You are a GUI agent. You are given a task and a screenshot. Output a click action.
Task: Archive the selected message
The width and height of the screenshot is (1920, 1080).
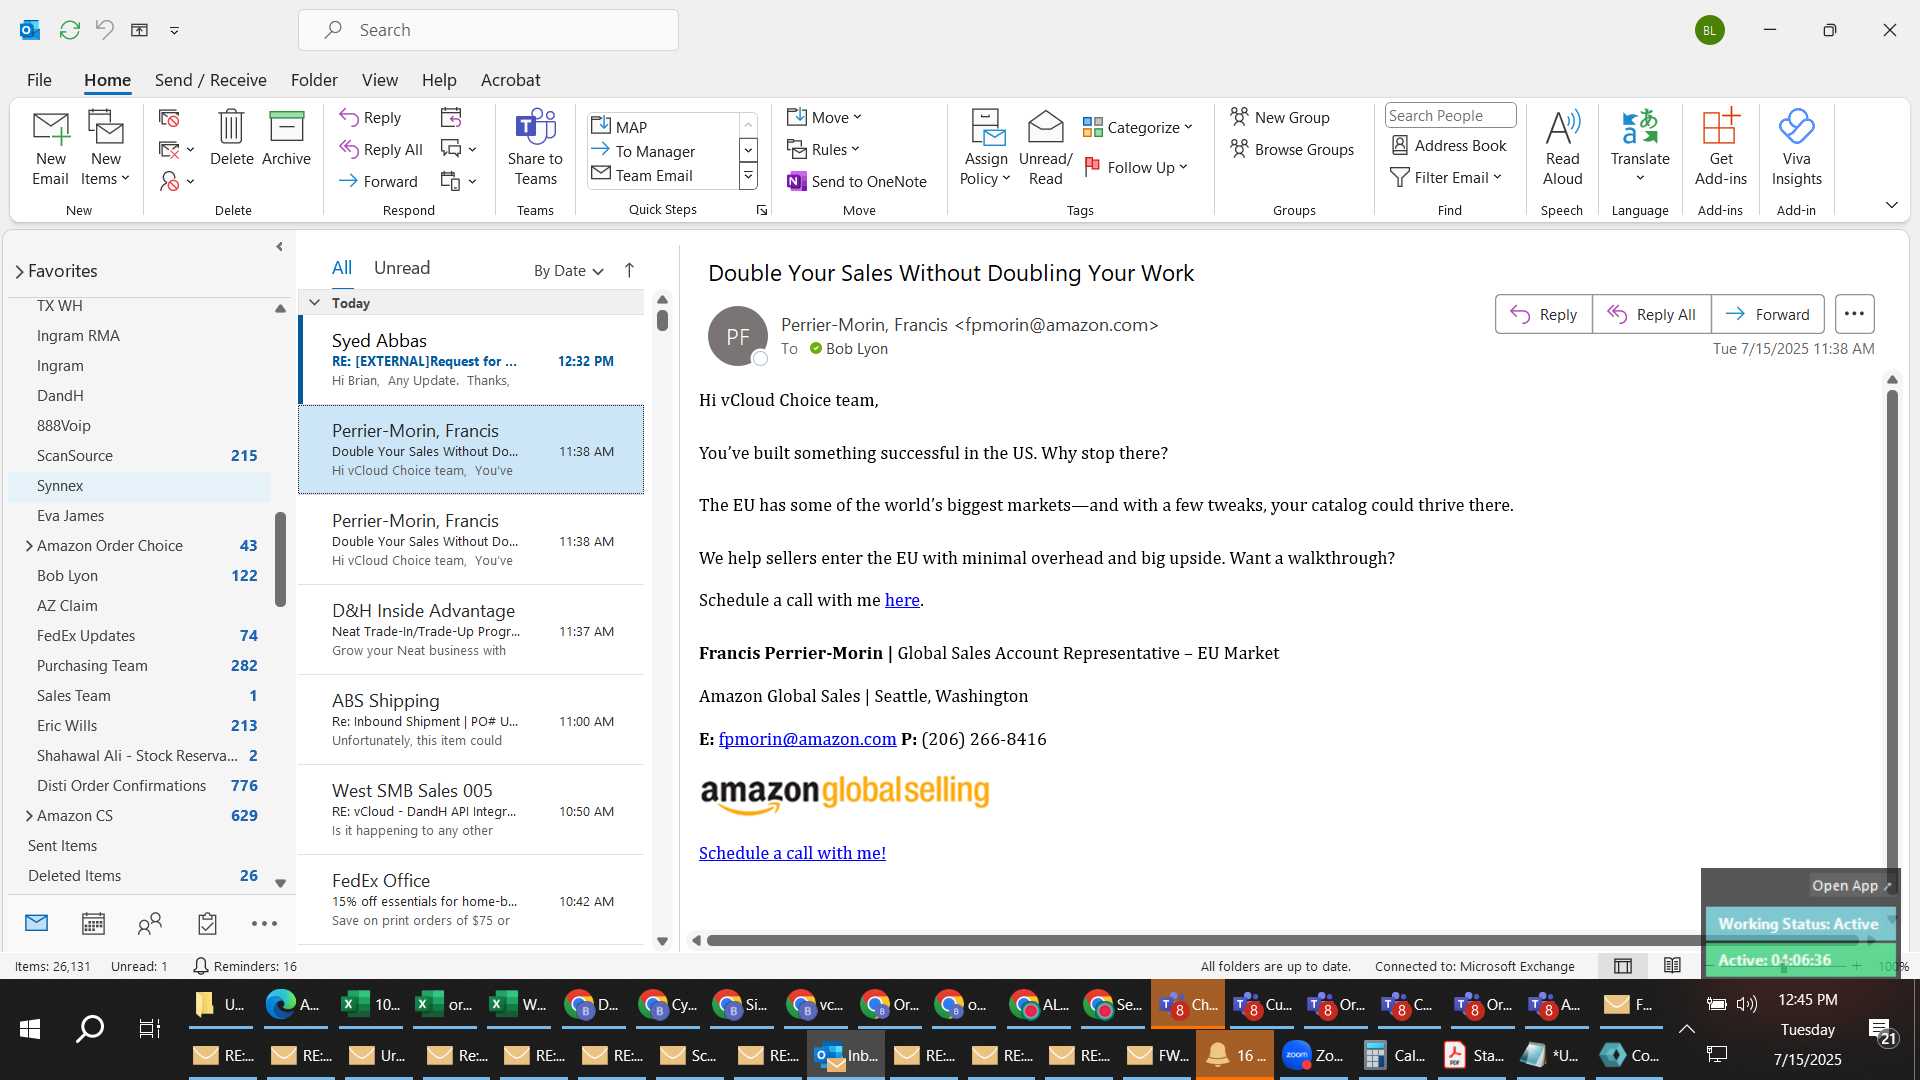[x=286, y=137]
